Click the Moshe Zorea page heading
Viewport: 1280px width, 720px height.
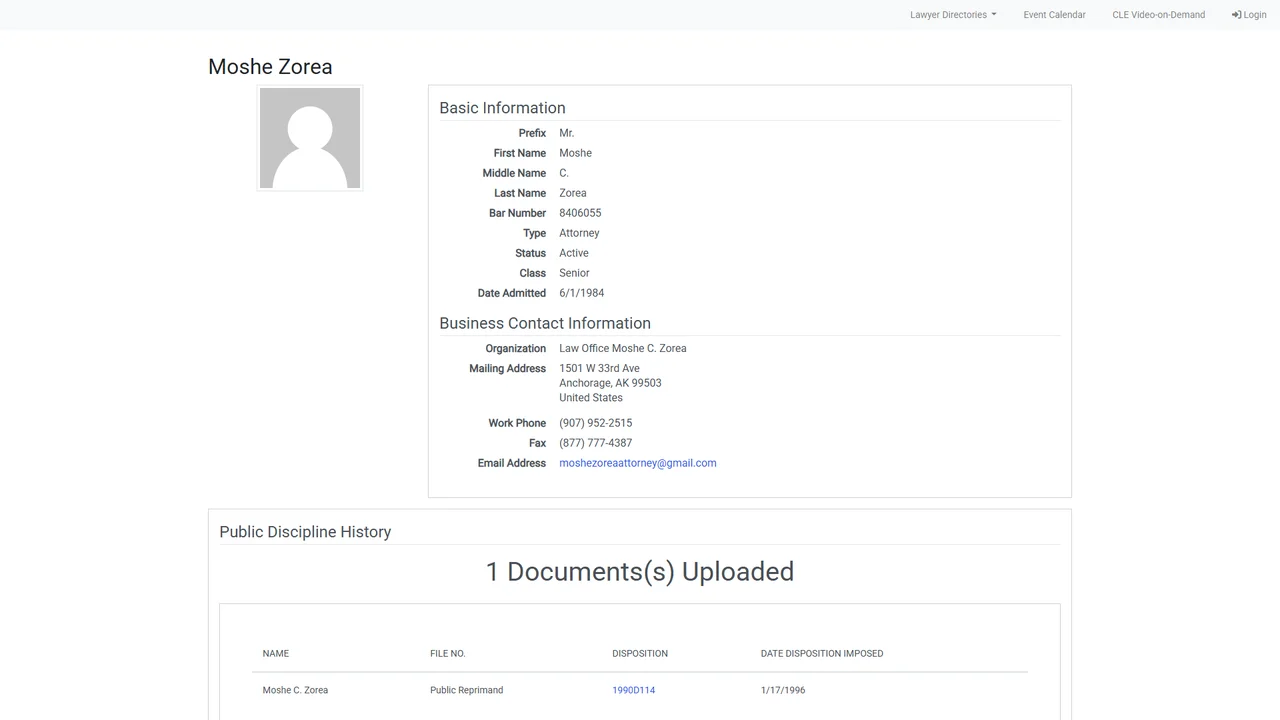tap(270, 67)
